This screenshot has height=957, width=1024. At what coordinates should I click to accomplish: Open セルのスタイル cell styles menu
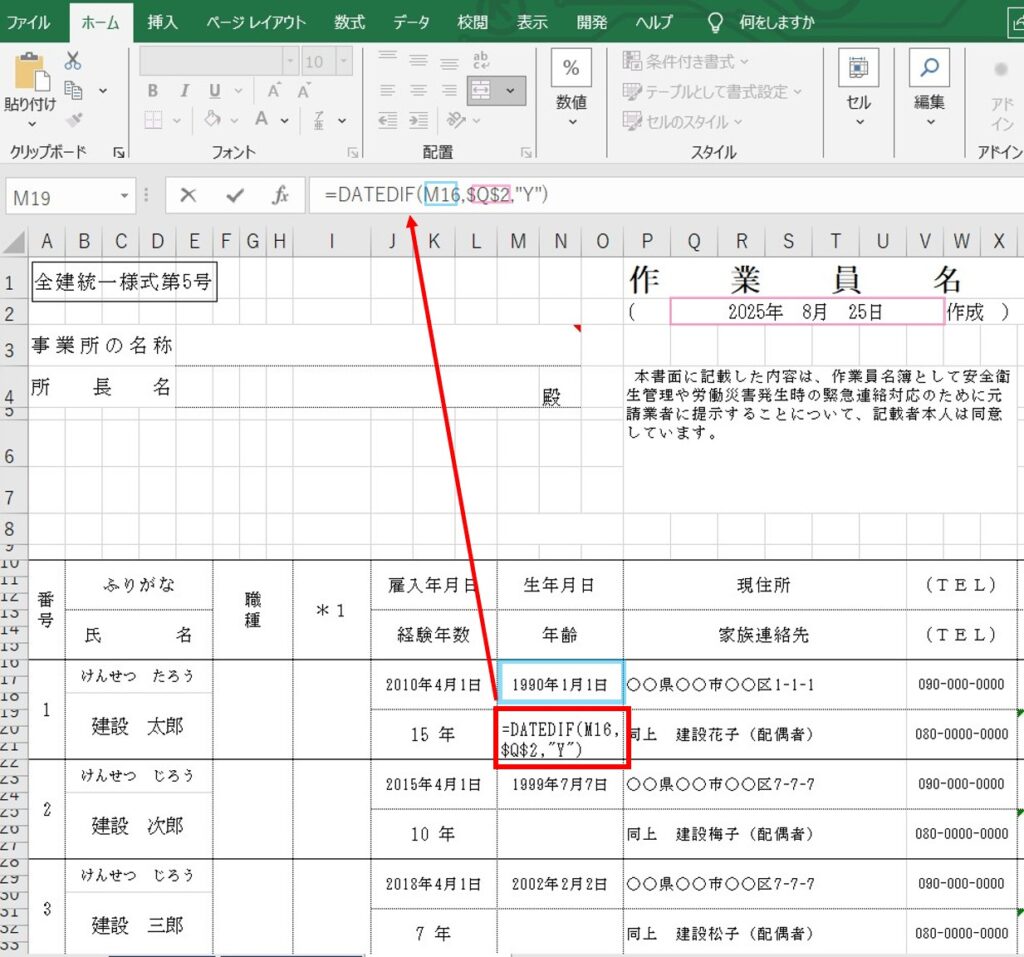[x=682, y=122]
